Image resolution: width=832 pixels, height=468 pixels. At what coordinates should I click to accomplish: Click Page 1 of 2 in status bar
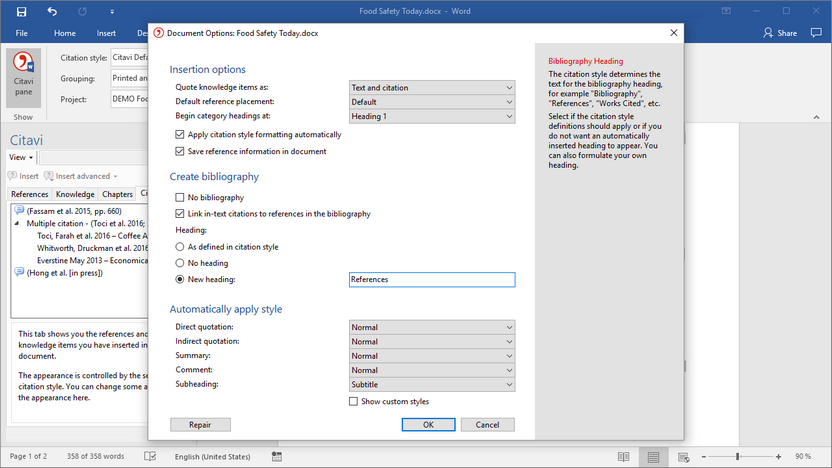click(x=28, y=456)
